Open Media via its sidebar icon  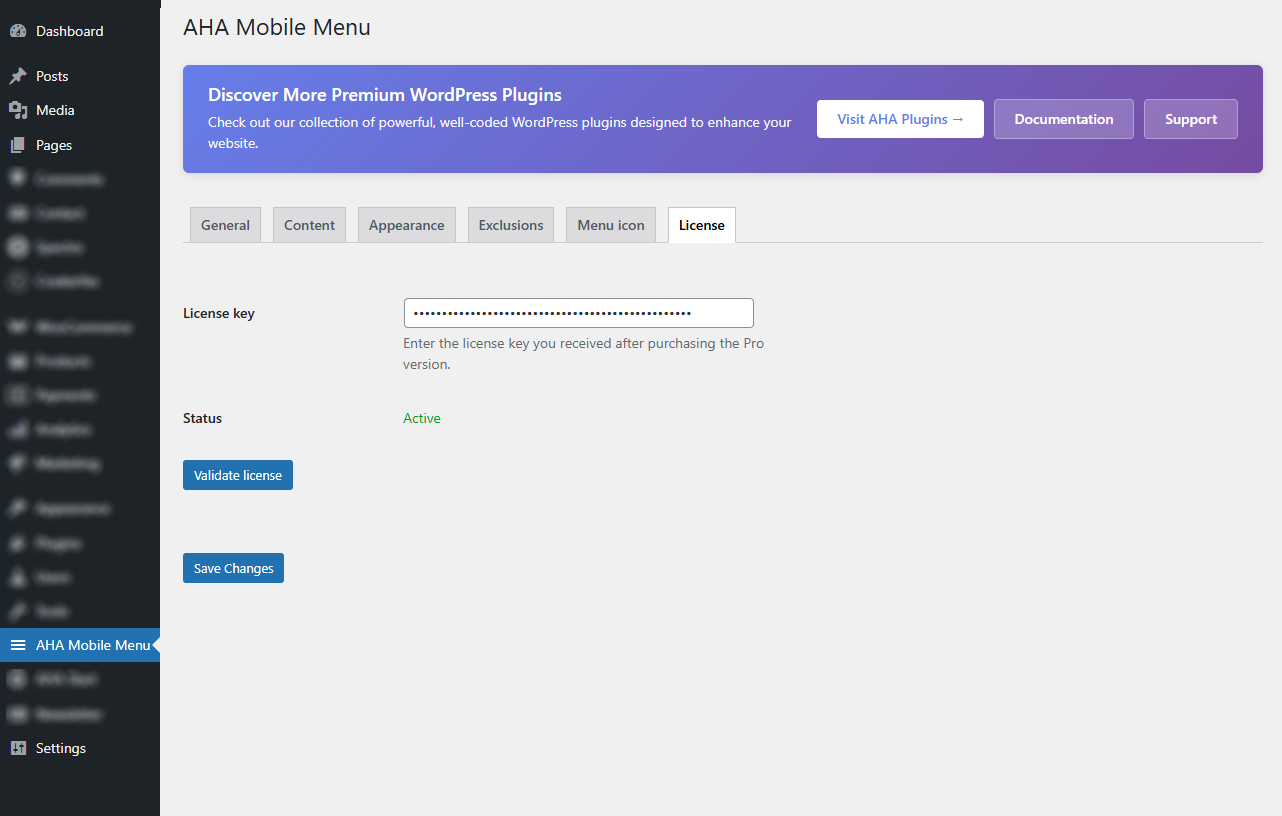(x=18, y=110)
